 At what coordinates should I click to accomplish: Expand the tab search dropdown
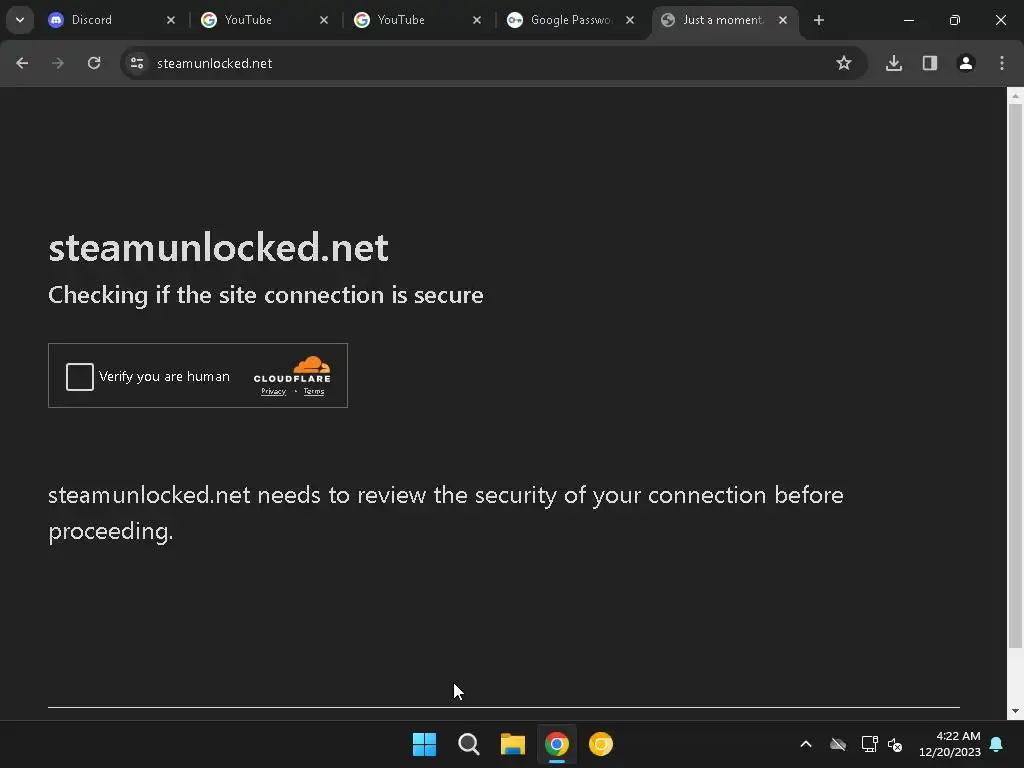[x=19, y=20]
